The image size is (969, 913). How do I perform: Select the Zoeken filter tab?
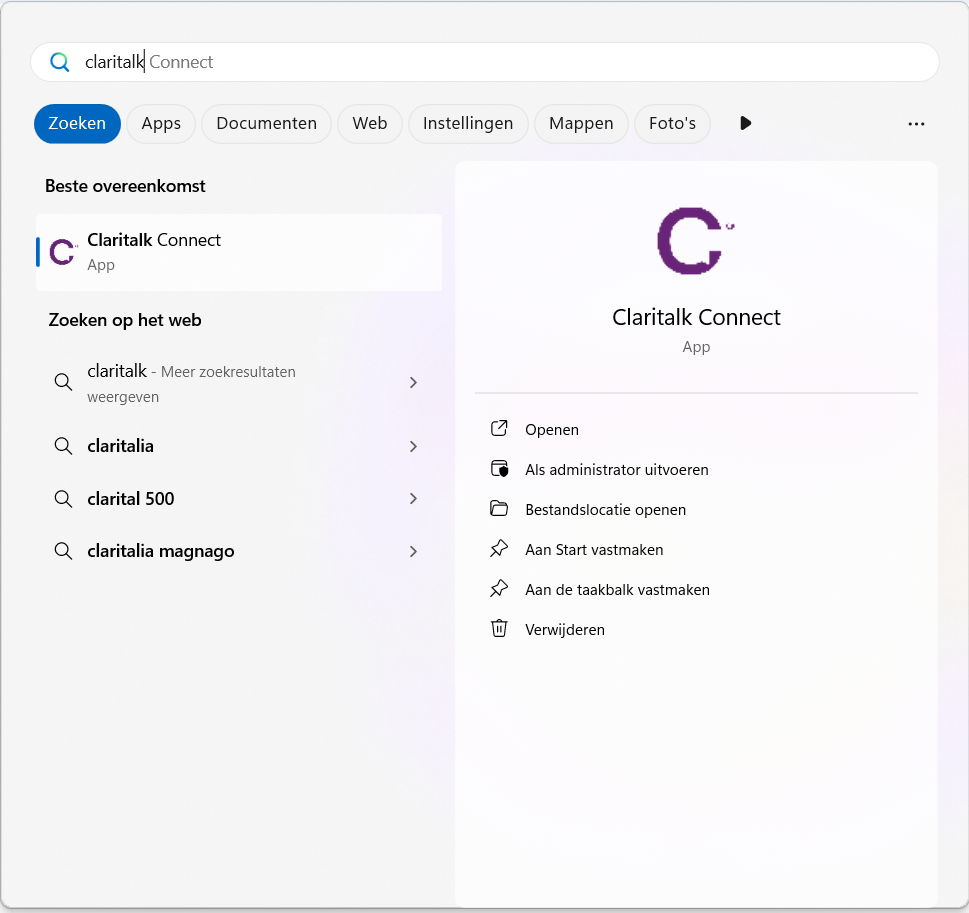click(77, 124)
